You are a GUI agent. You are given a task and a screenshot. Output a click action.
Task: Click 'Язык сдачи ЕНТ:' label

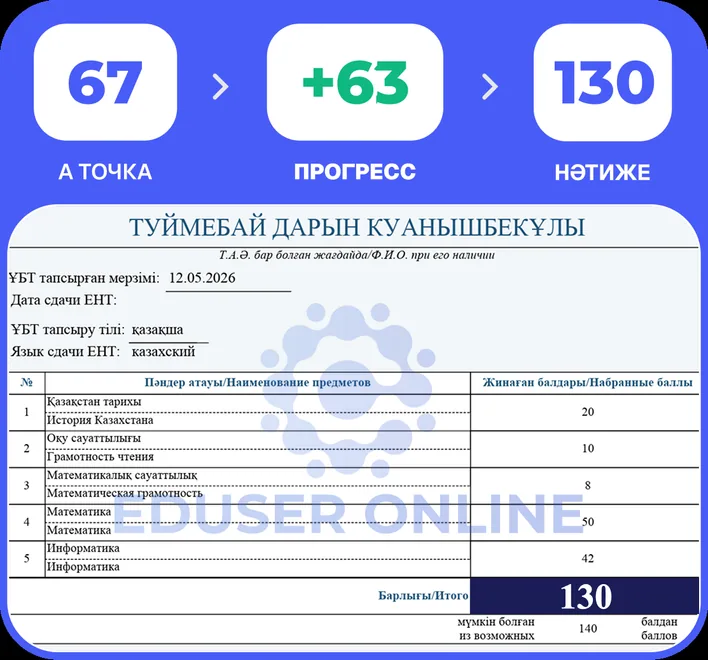(65, 352)
